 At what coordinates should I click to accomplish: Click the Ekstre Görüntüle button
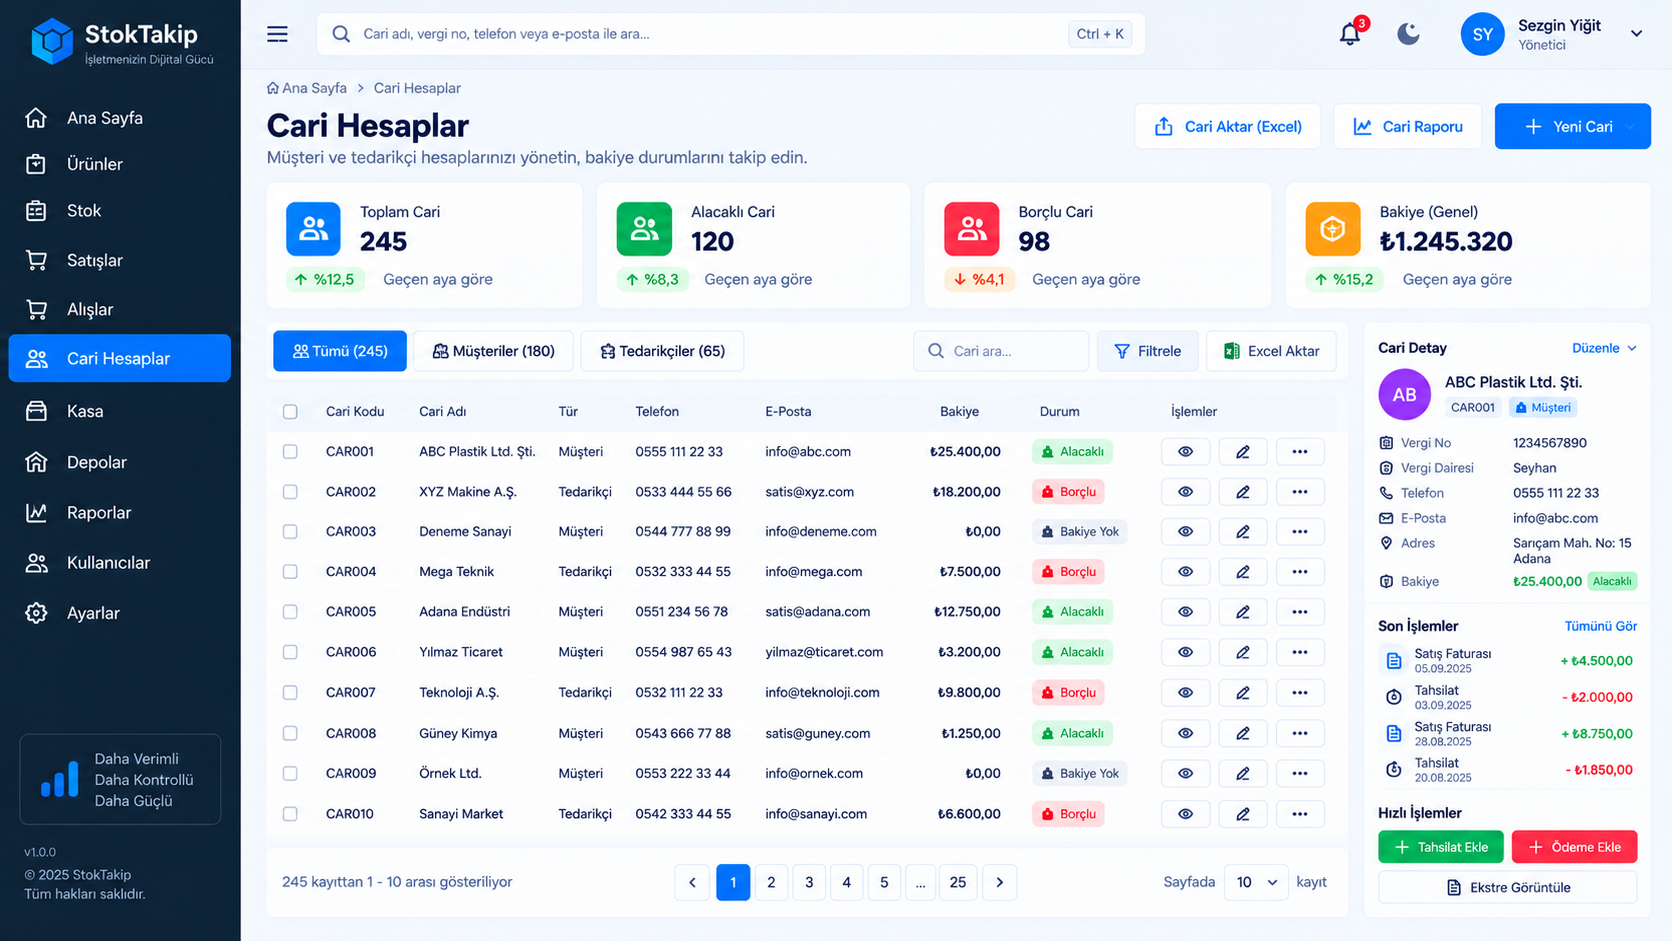pyautogui.click(x=1508, y=888)
